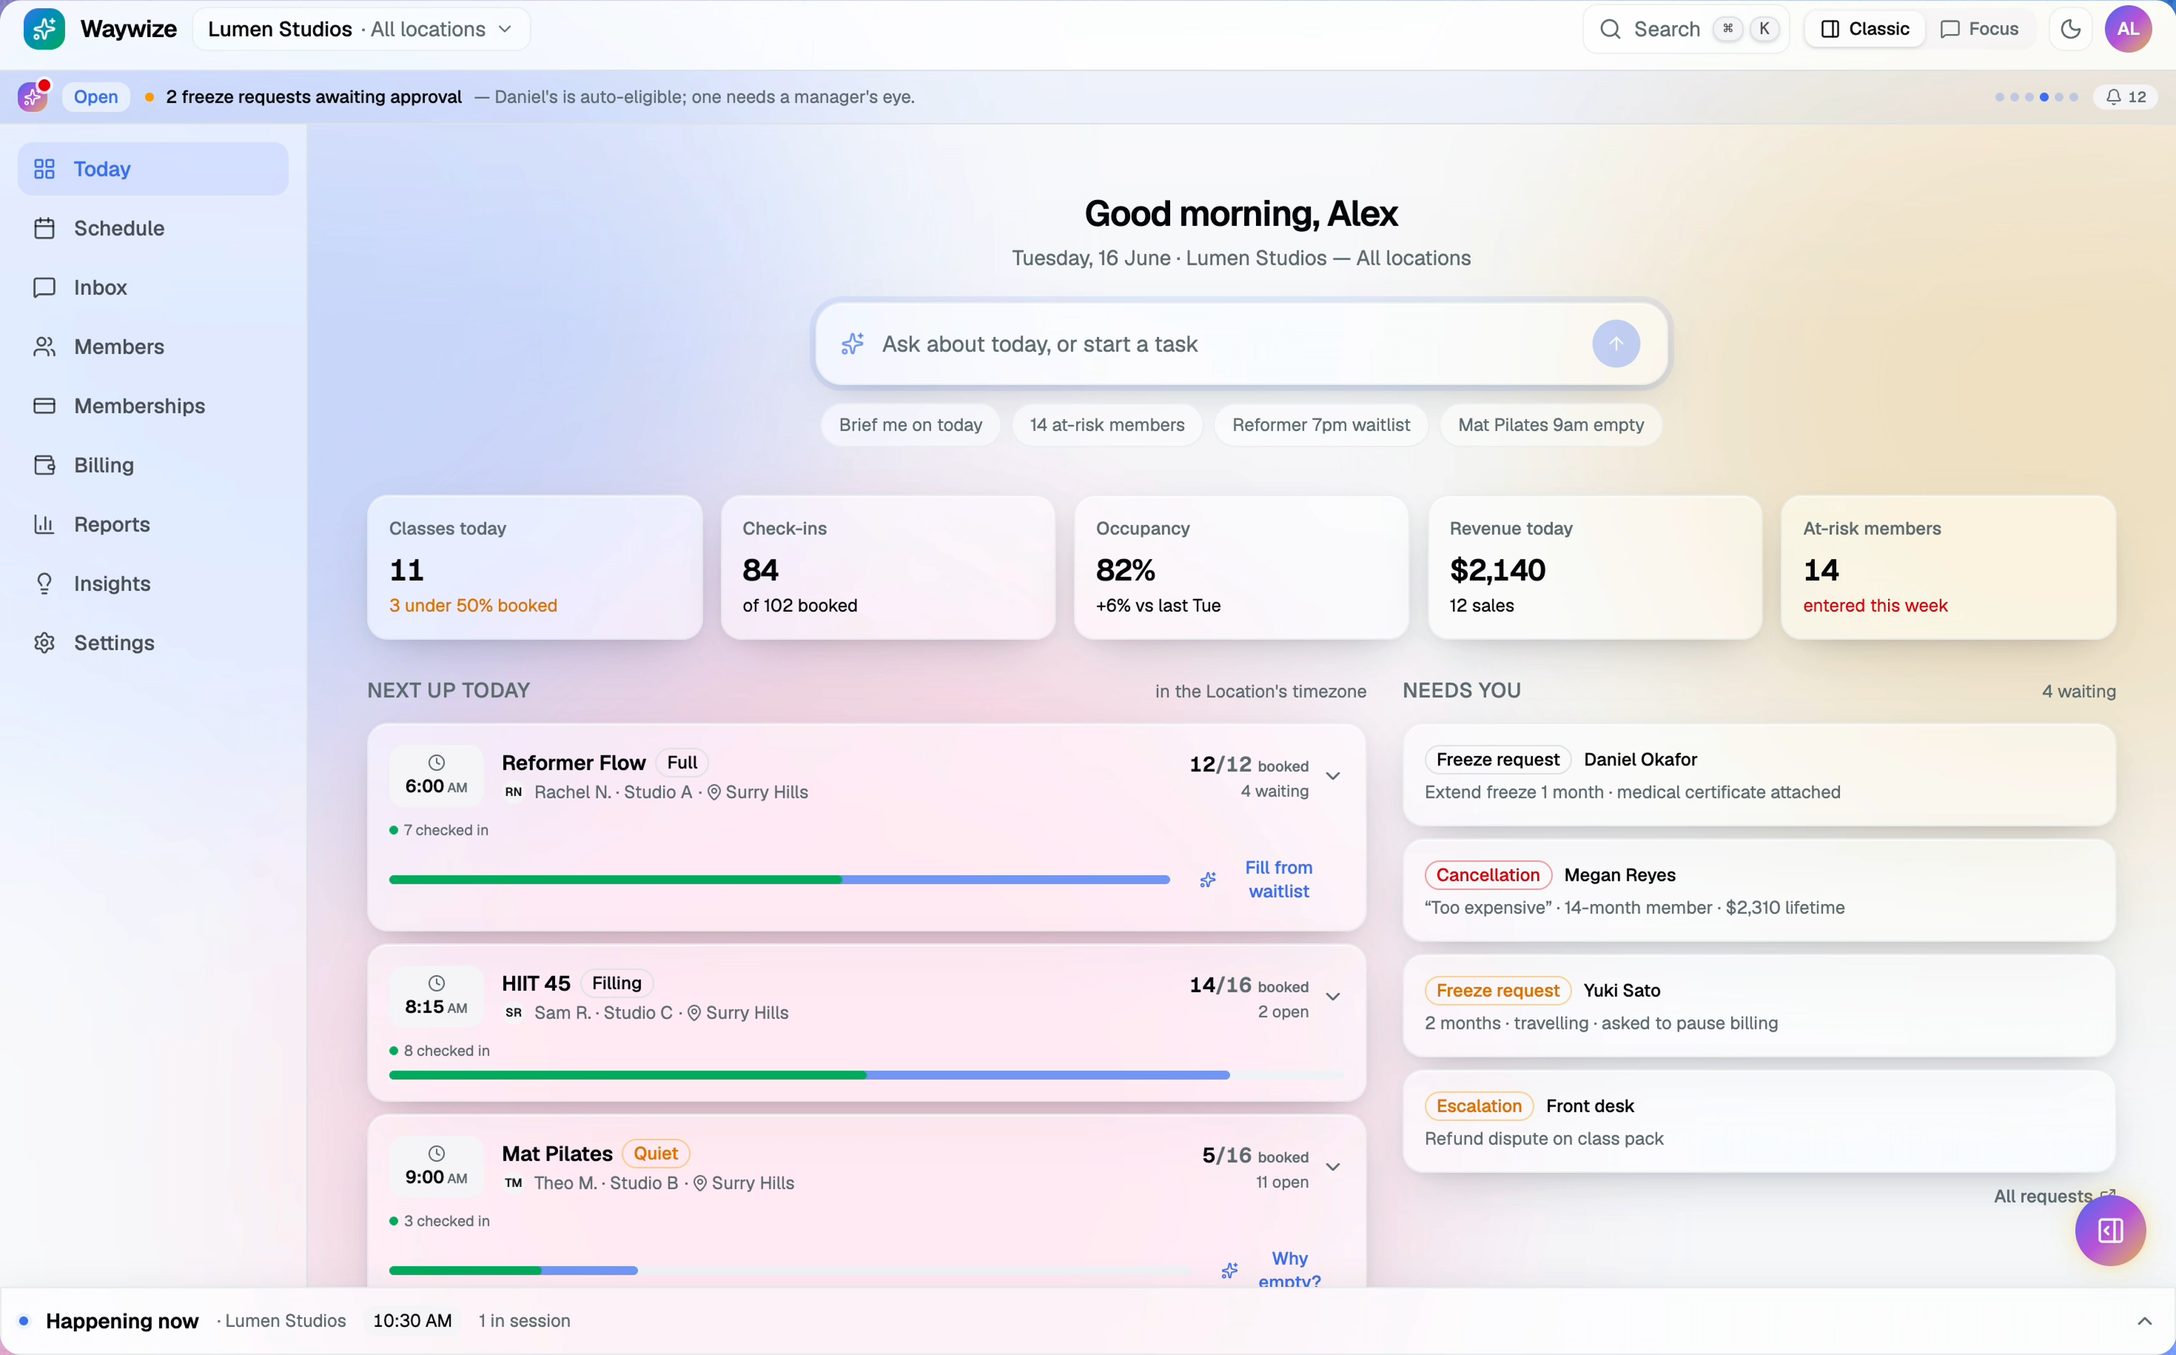Open the Lumen Studios location dropdown
The height and width of the screenshot is (1355, 2176).
pos(361,29)
